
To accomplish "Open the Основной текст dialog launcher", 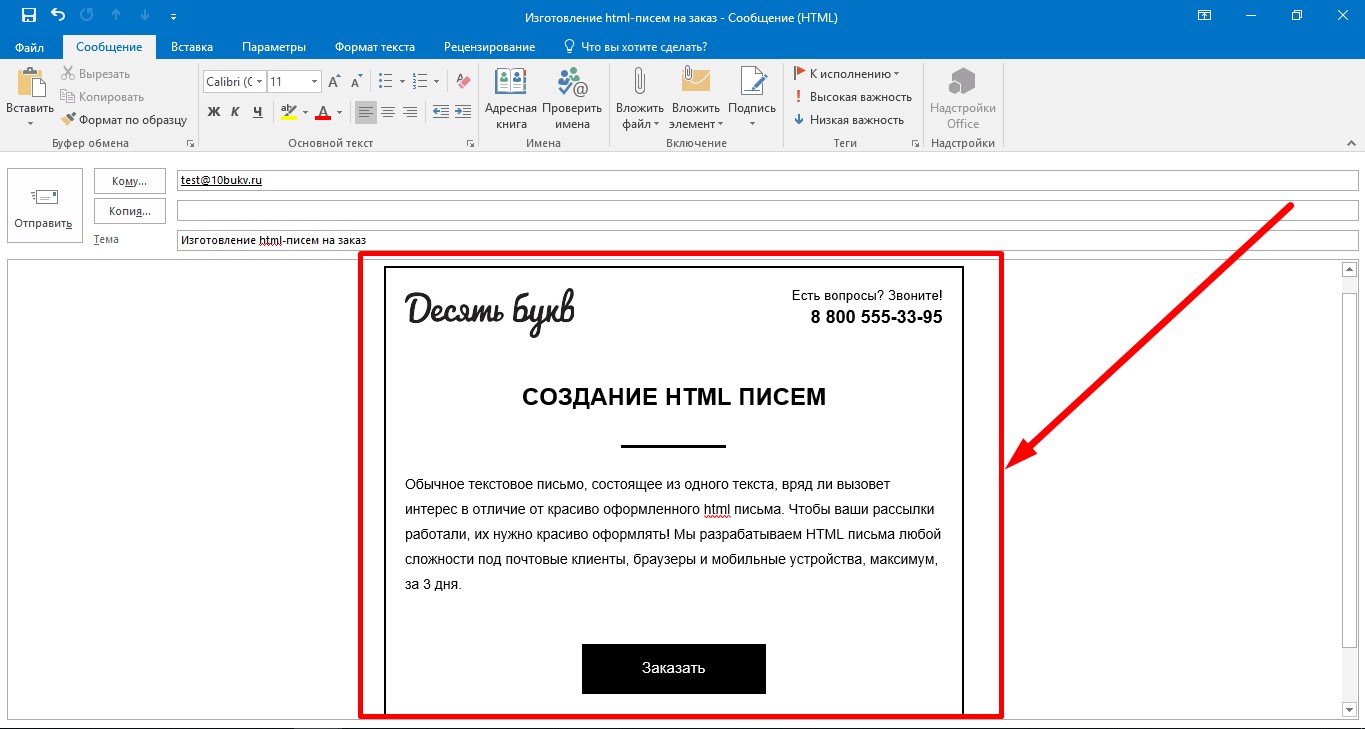I will click(x=470, y=144).
